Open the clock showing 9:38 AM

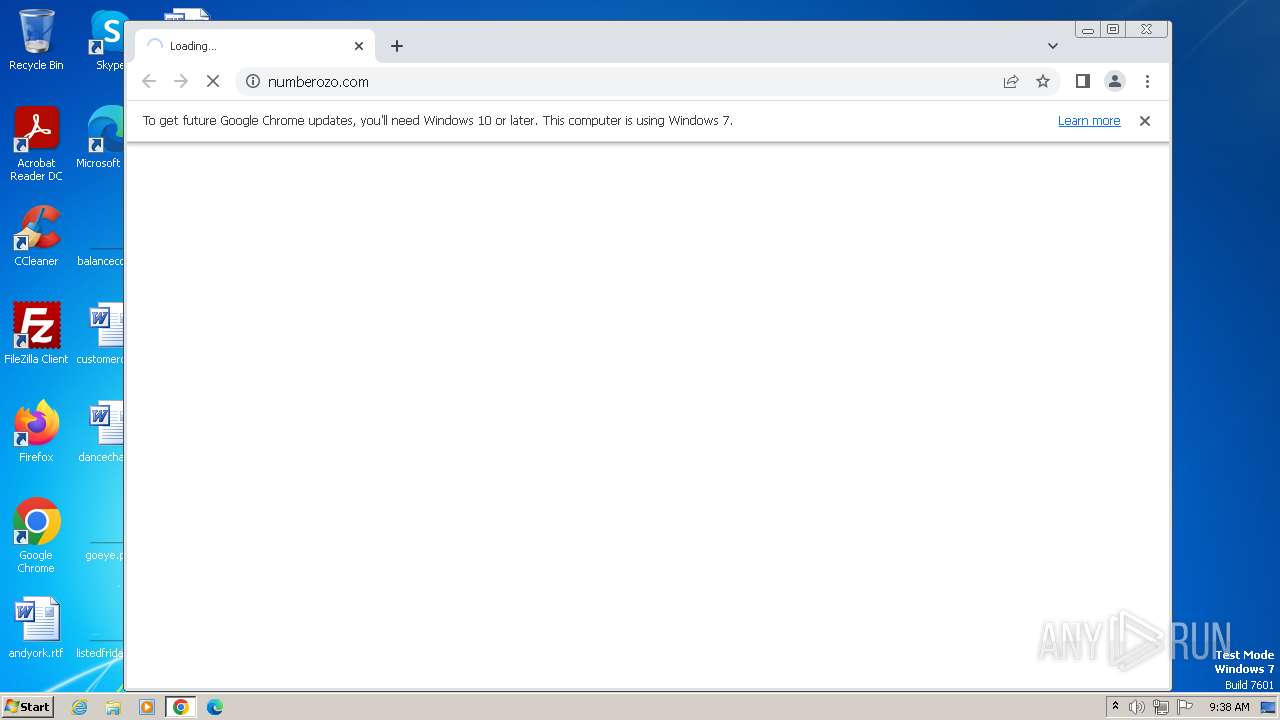(x=1229, y=707)
